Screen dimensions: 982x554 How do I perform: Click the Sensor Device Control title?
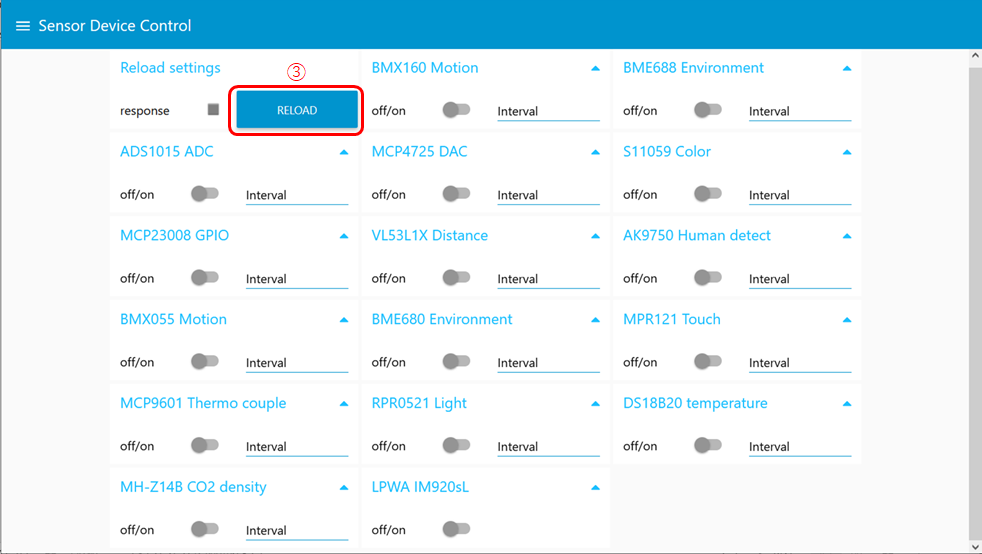[115, 26]
